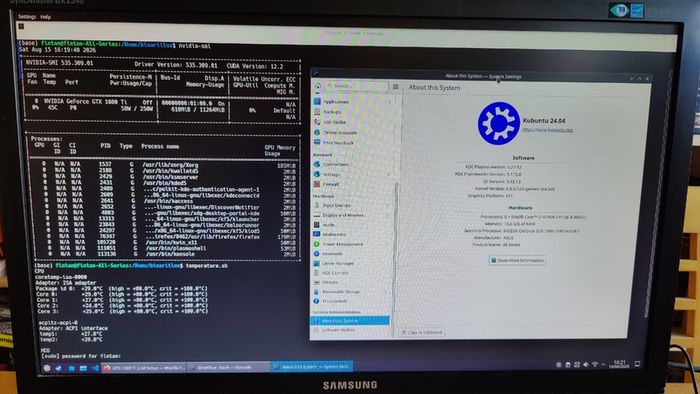Click the Home icon in System Settings sidebar
Image resolution: width=700 pixels, height=394 pixels.
pos(317,86)
